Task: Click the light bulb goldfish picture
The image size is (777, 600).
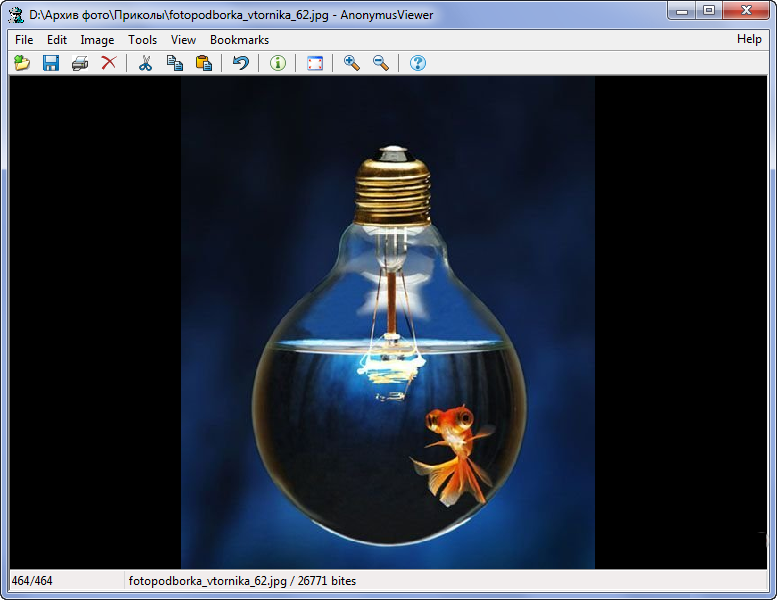Action: 388,322
